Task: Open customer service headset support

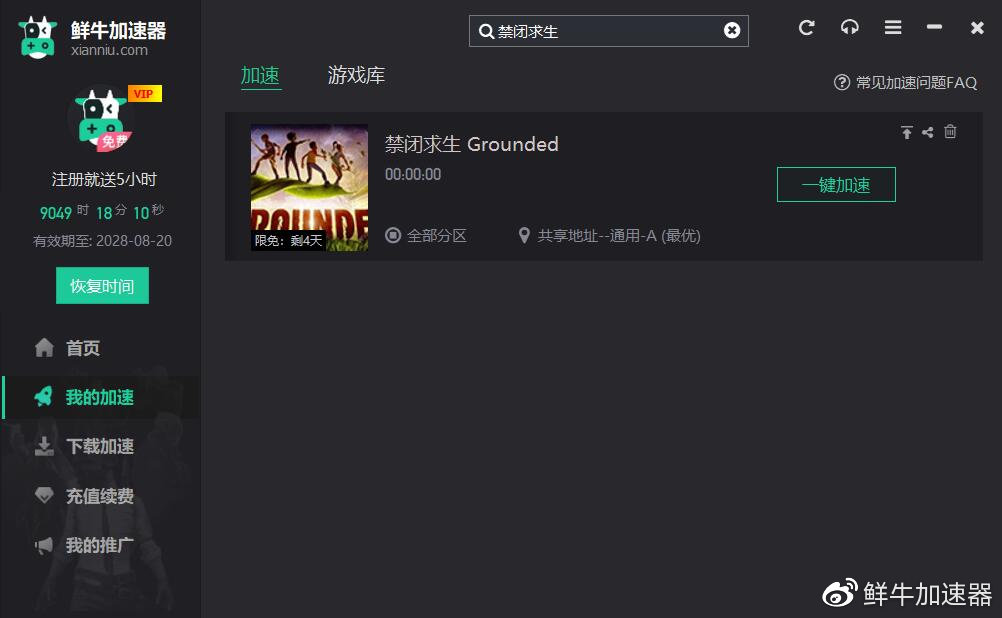Action: pos(849,28)
